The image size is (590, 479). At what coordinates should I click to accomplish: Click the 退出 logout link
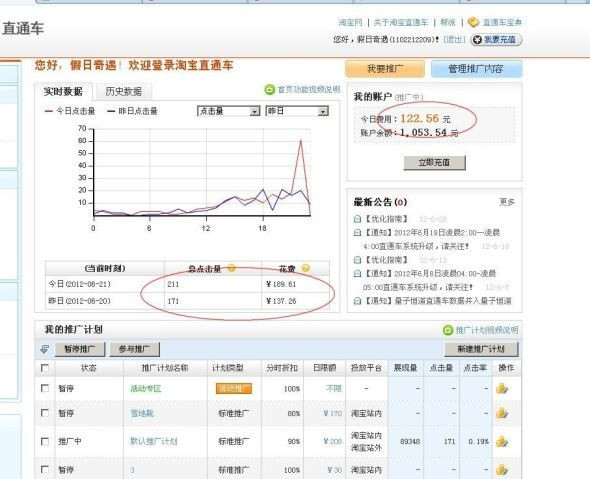(455, 39)
